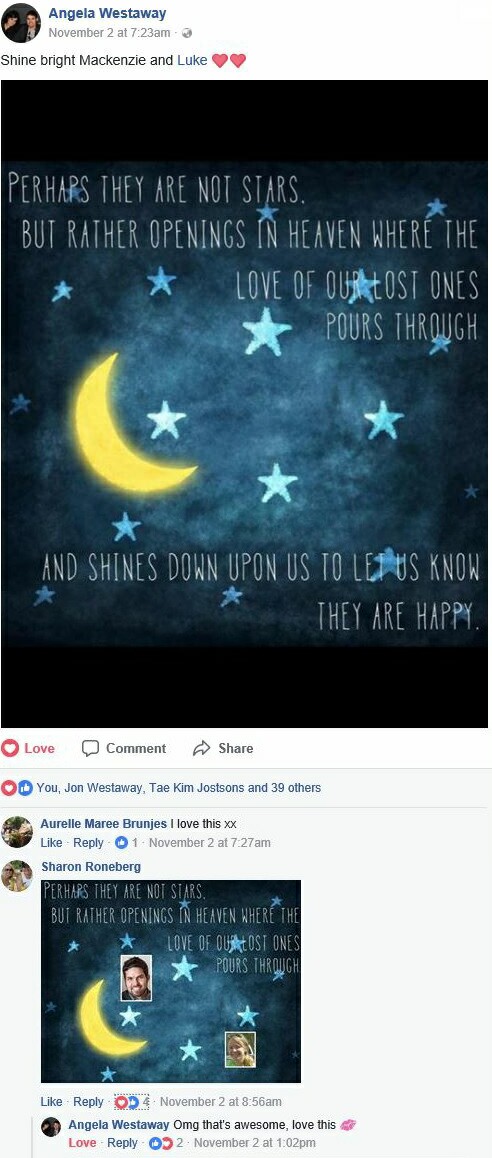
Task: Open Aurelle Maree Brunjes profile avatar
Action: pyautogui.click(x=17, y=832)
